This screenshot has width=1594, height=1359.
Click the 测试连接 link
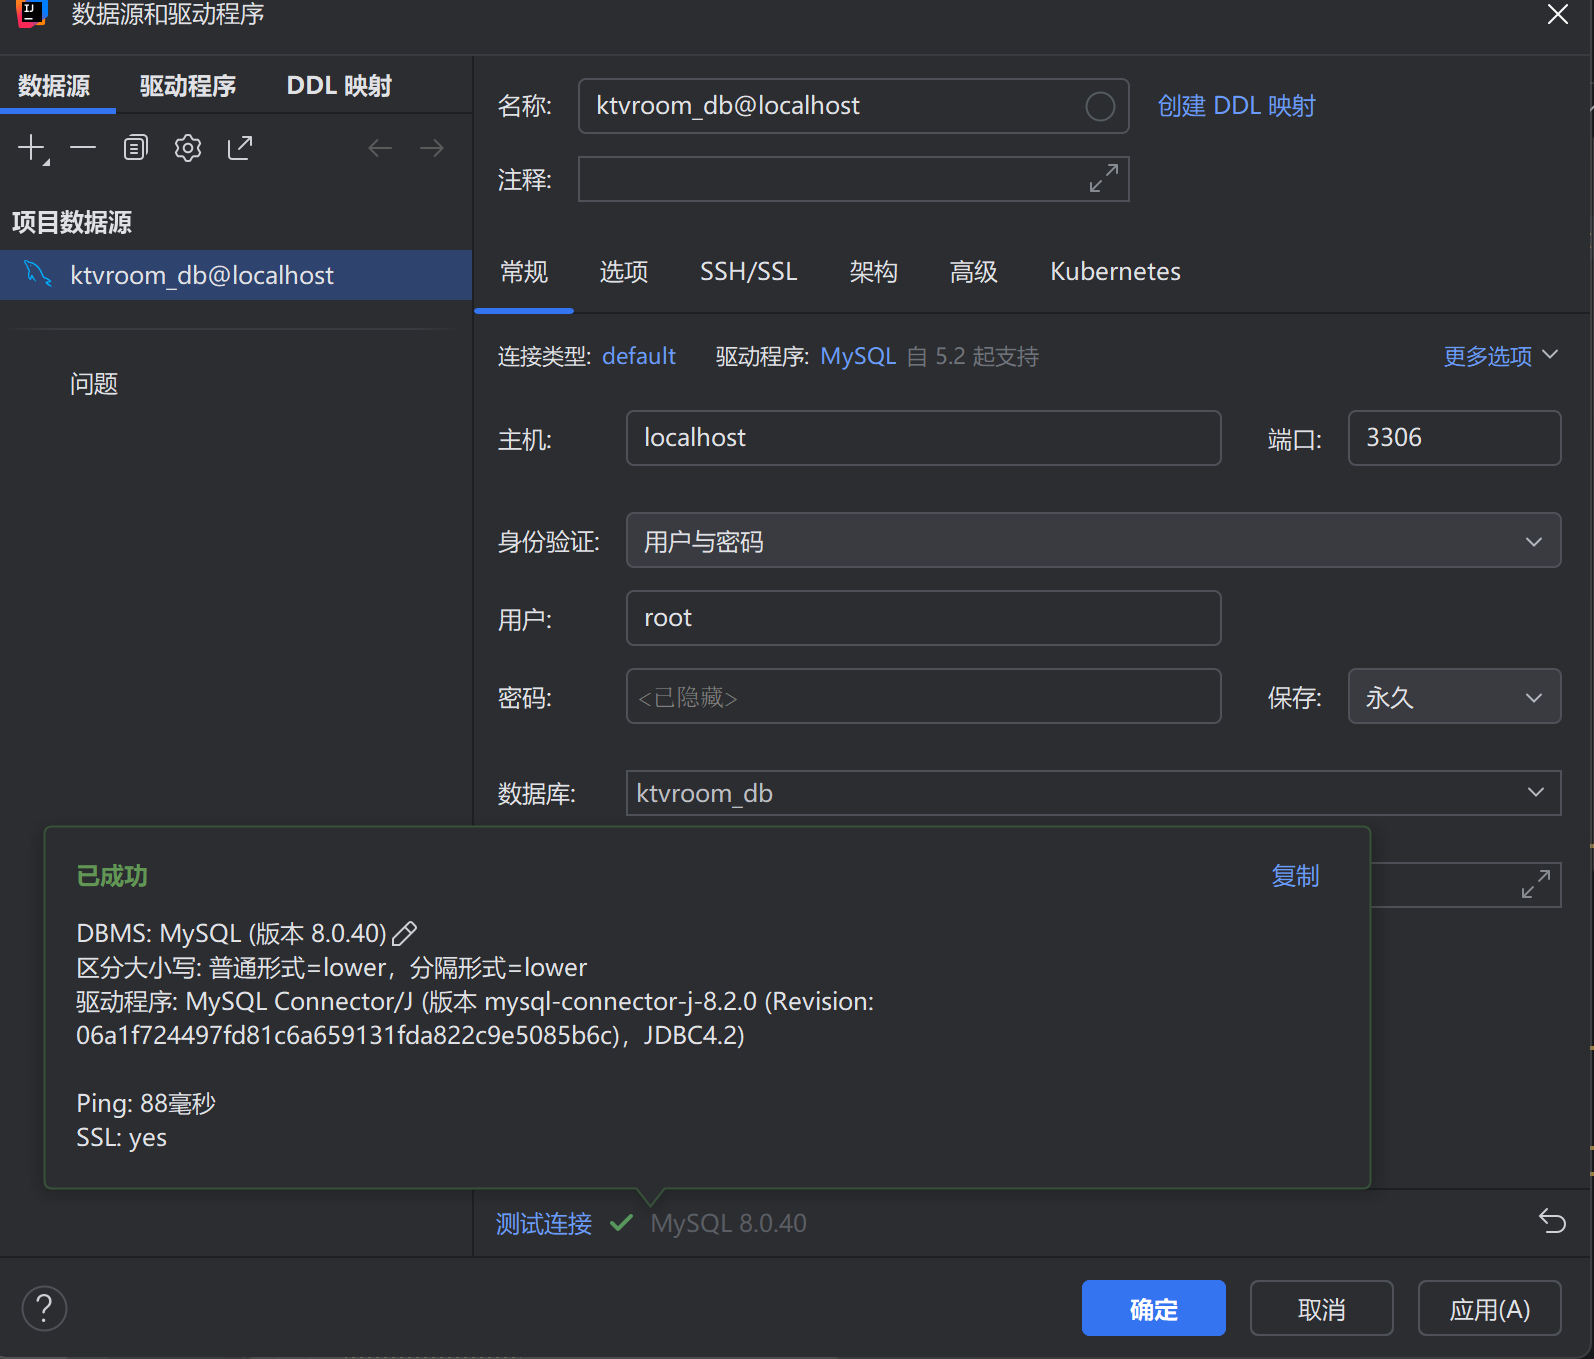(x=544, y=1223)
